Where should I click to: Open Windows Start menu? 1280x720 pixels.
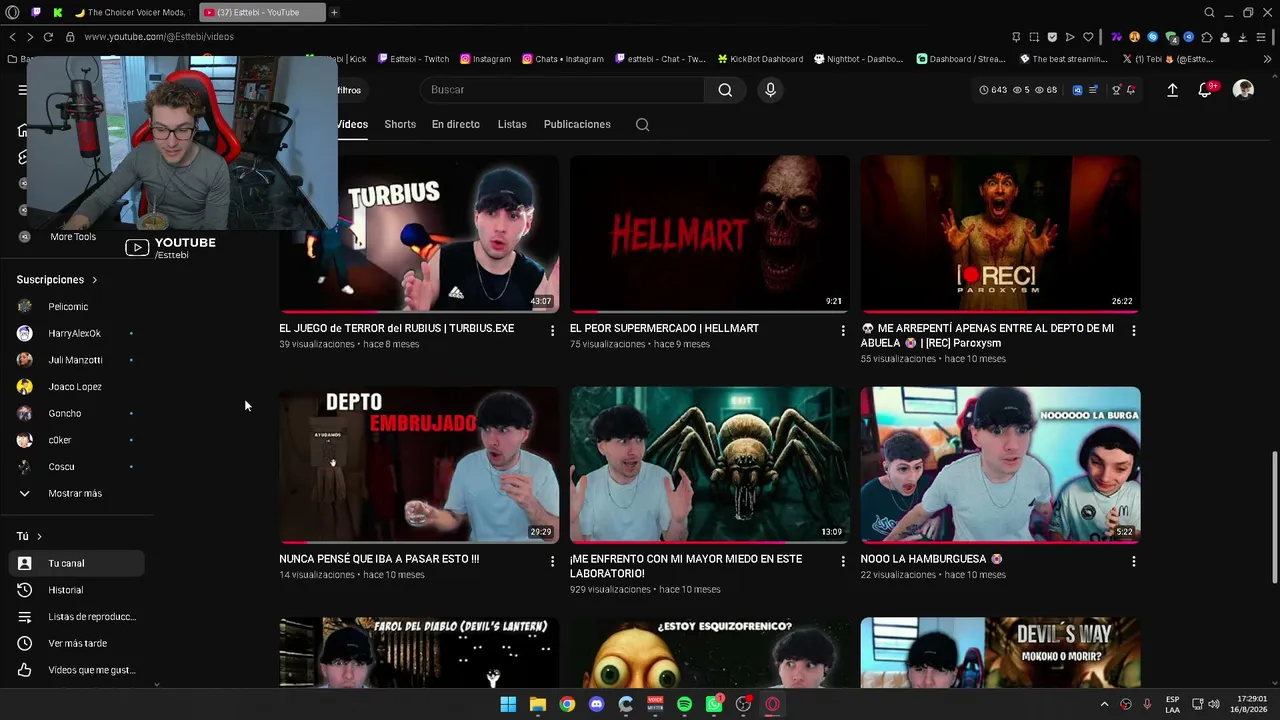pos(508,704)
